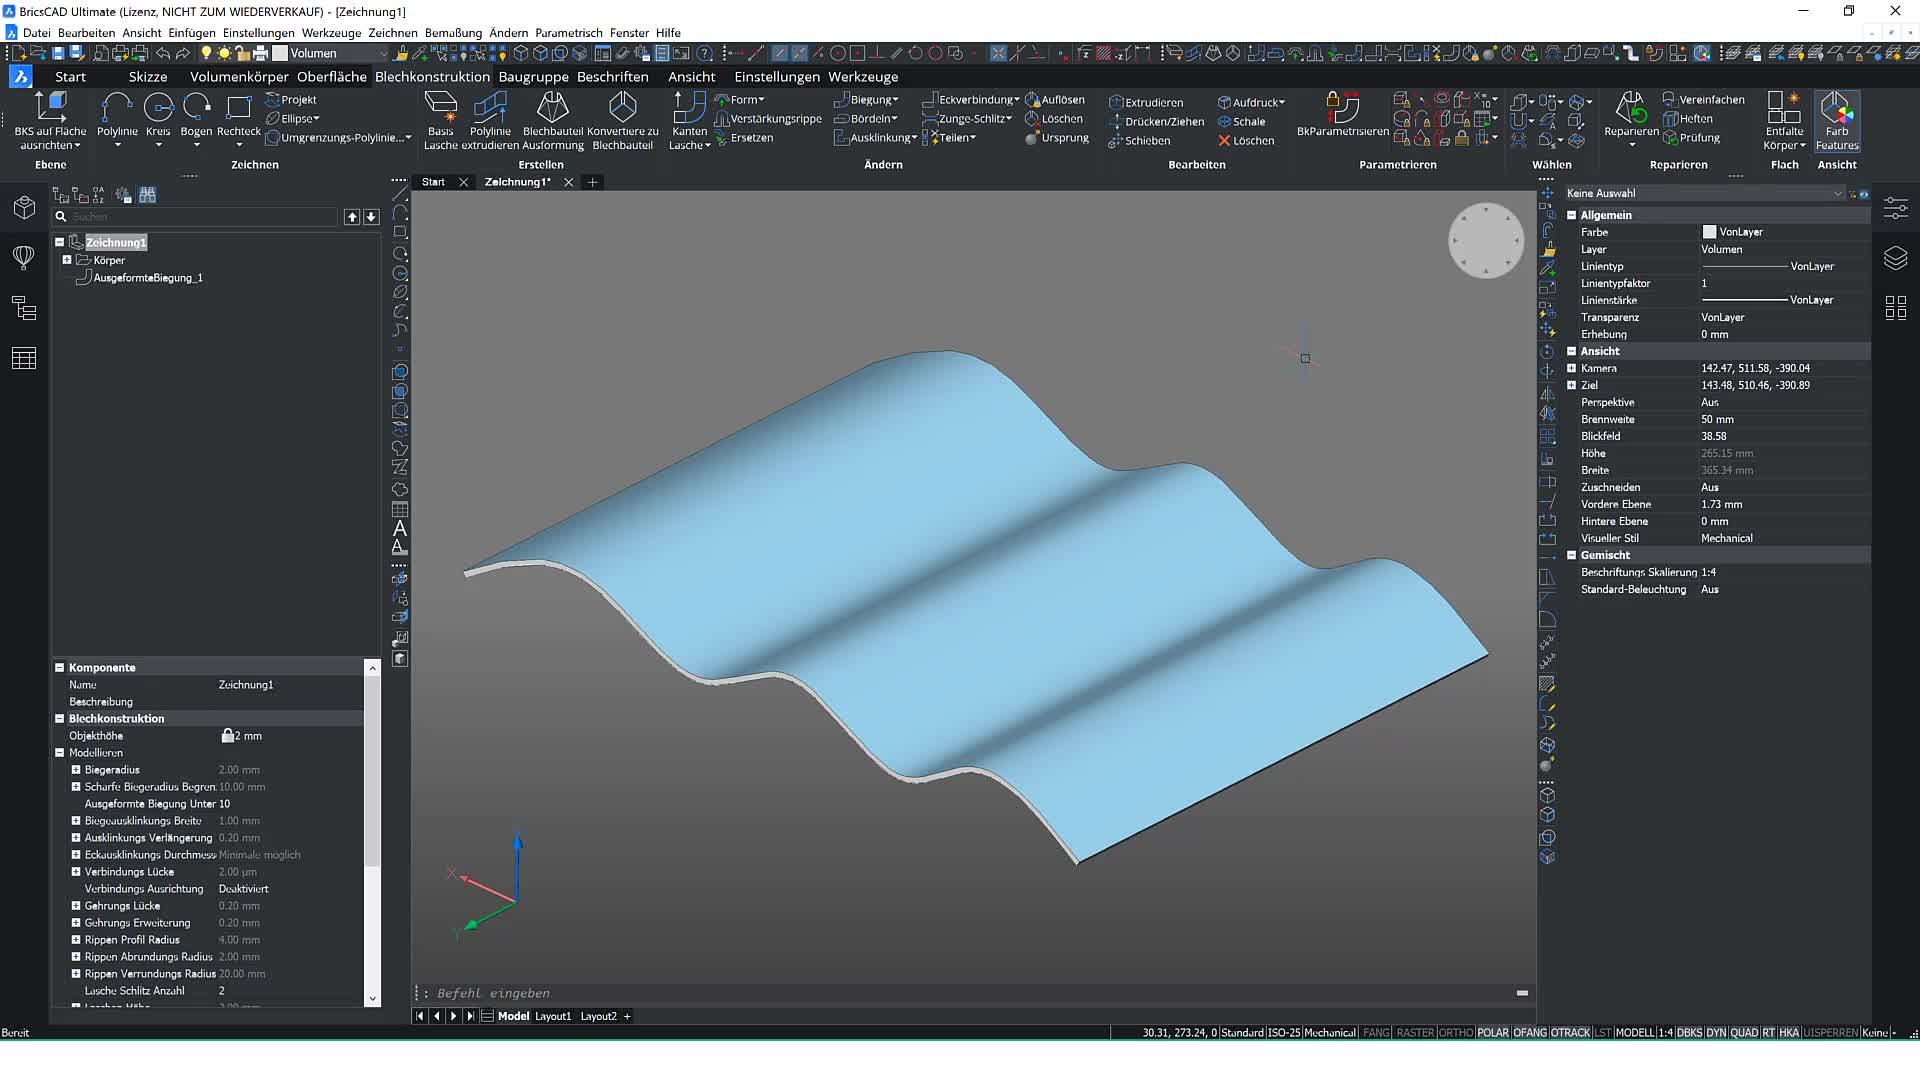1920x1080 pixels.
Task: Click the red Löschen icon in Bearbeiten
Action: tap(1246, 141)
